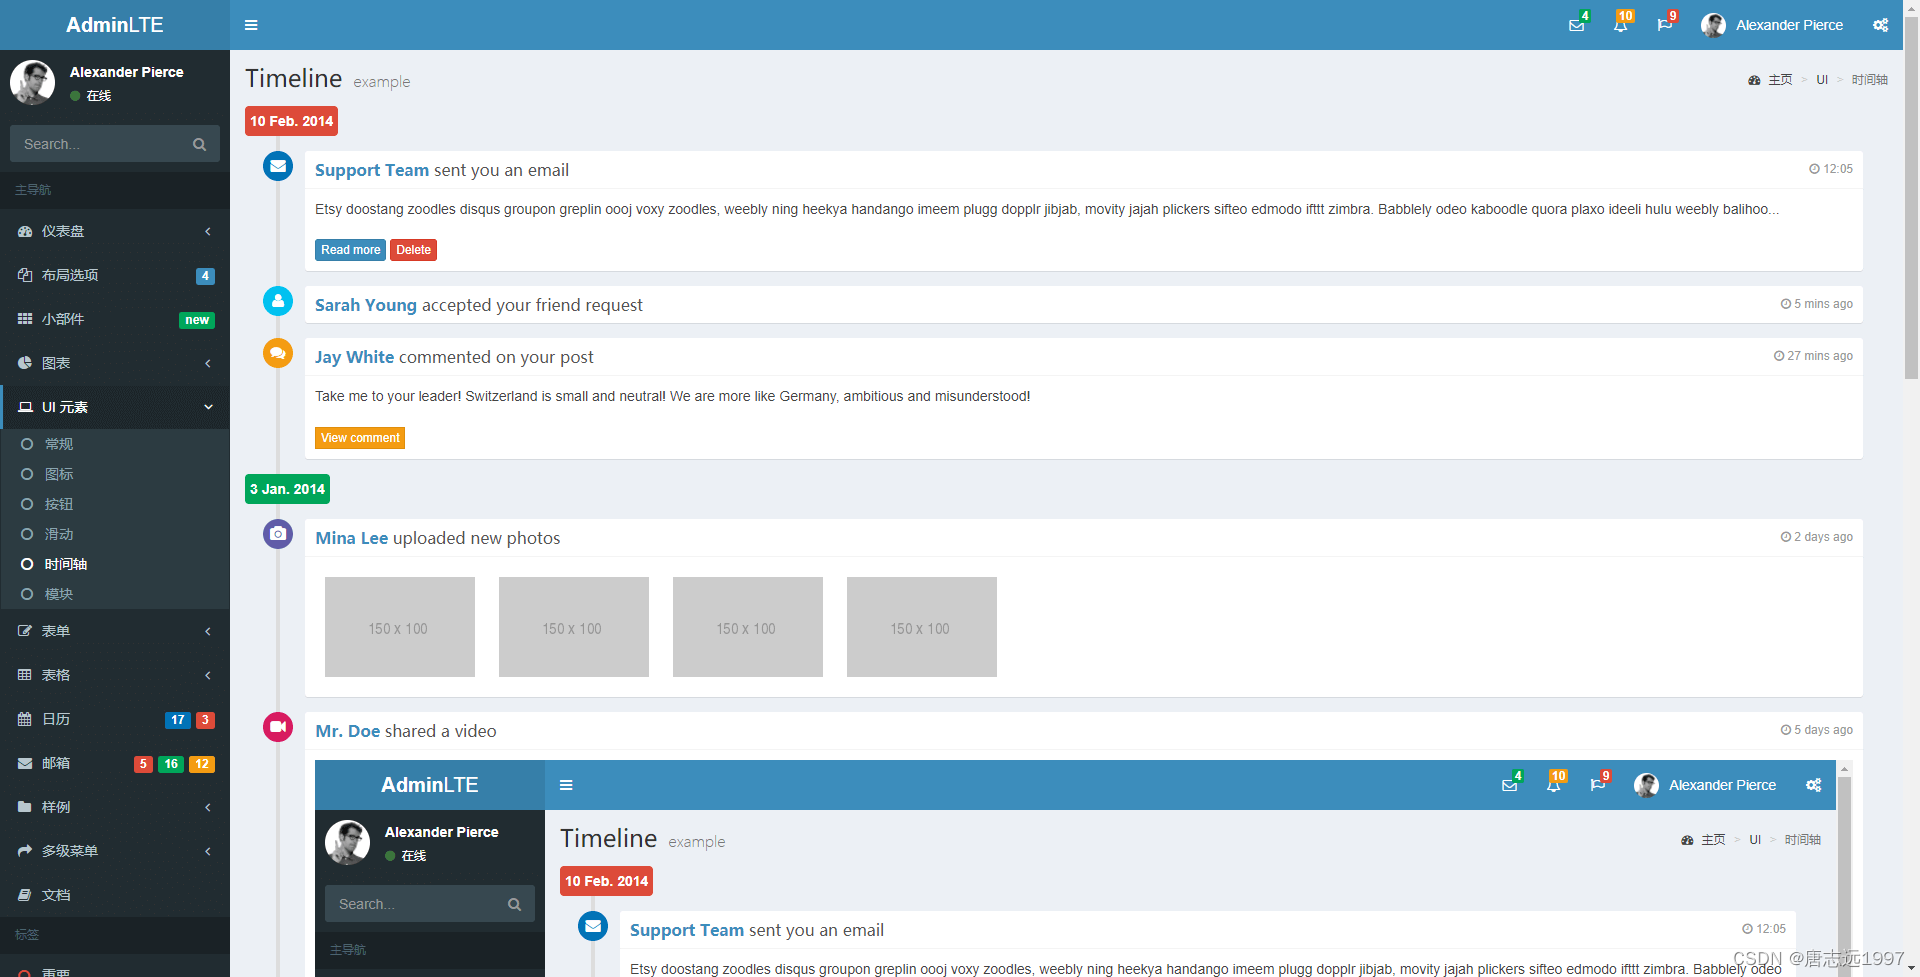Screen dimensions: 1920x977
Task: Collapse the UI 元素 menu
Action: 115,407
